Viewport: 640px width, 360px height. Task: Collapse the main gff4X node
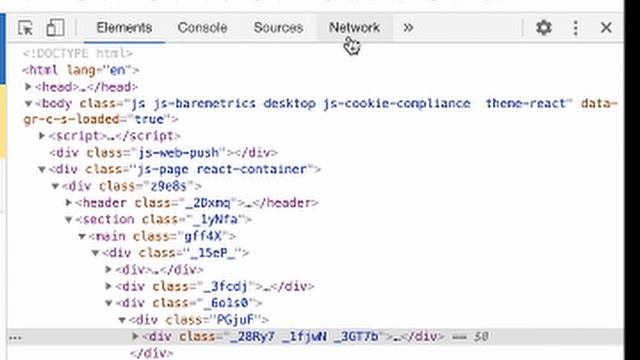click(82, 236)
